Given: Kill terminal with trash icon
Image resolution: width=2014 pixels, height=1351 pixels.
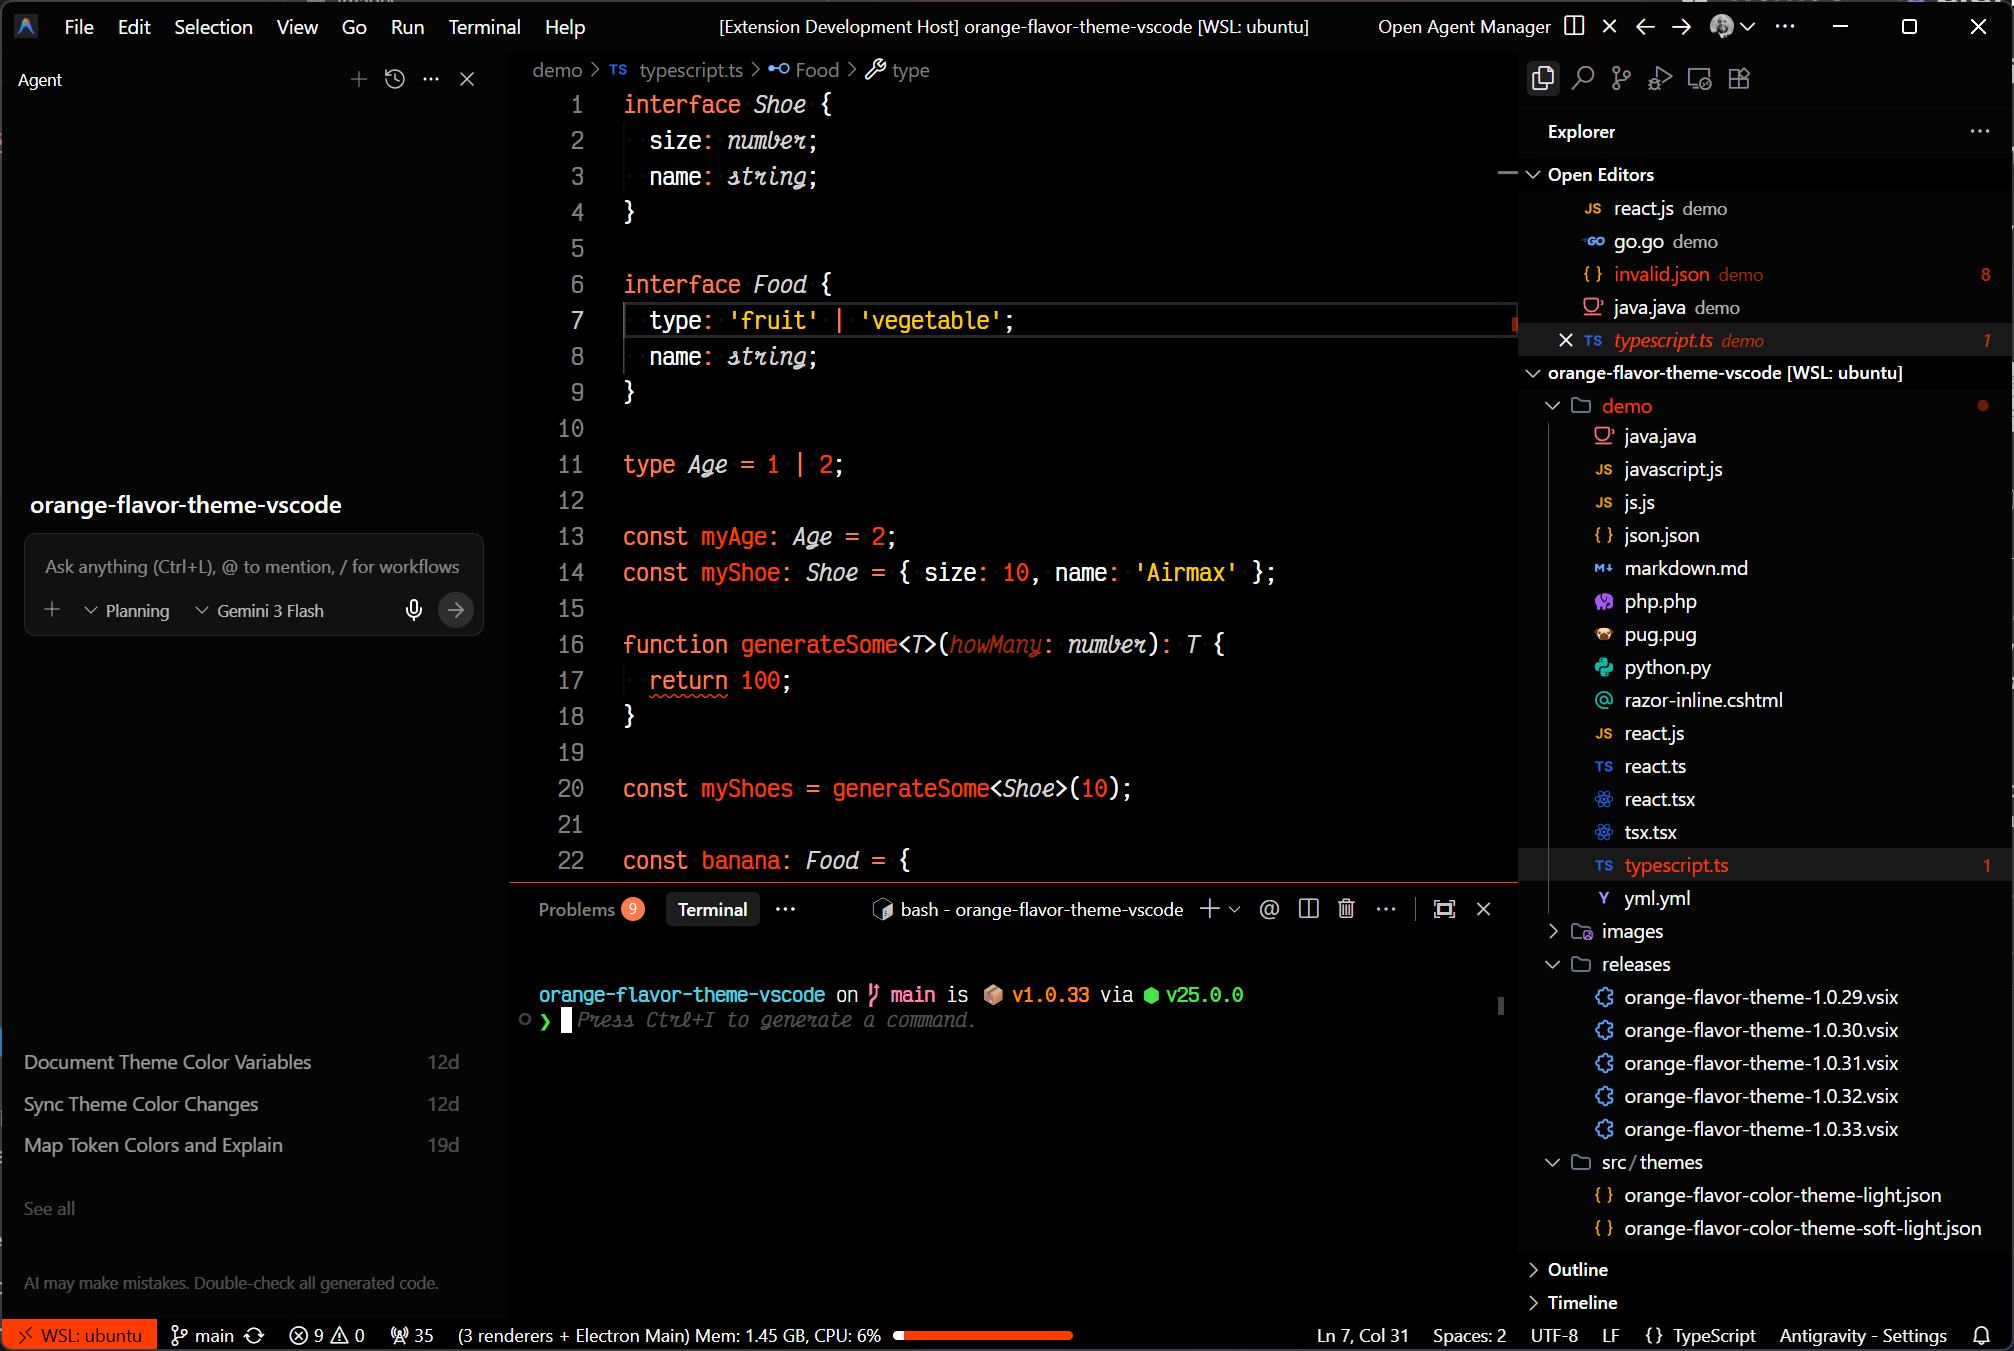Looking at the screenshot, I should [1347, 909].
